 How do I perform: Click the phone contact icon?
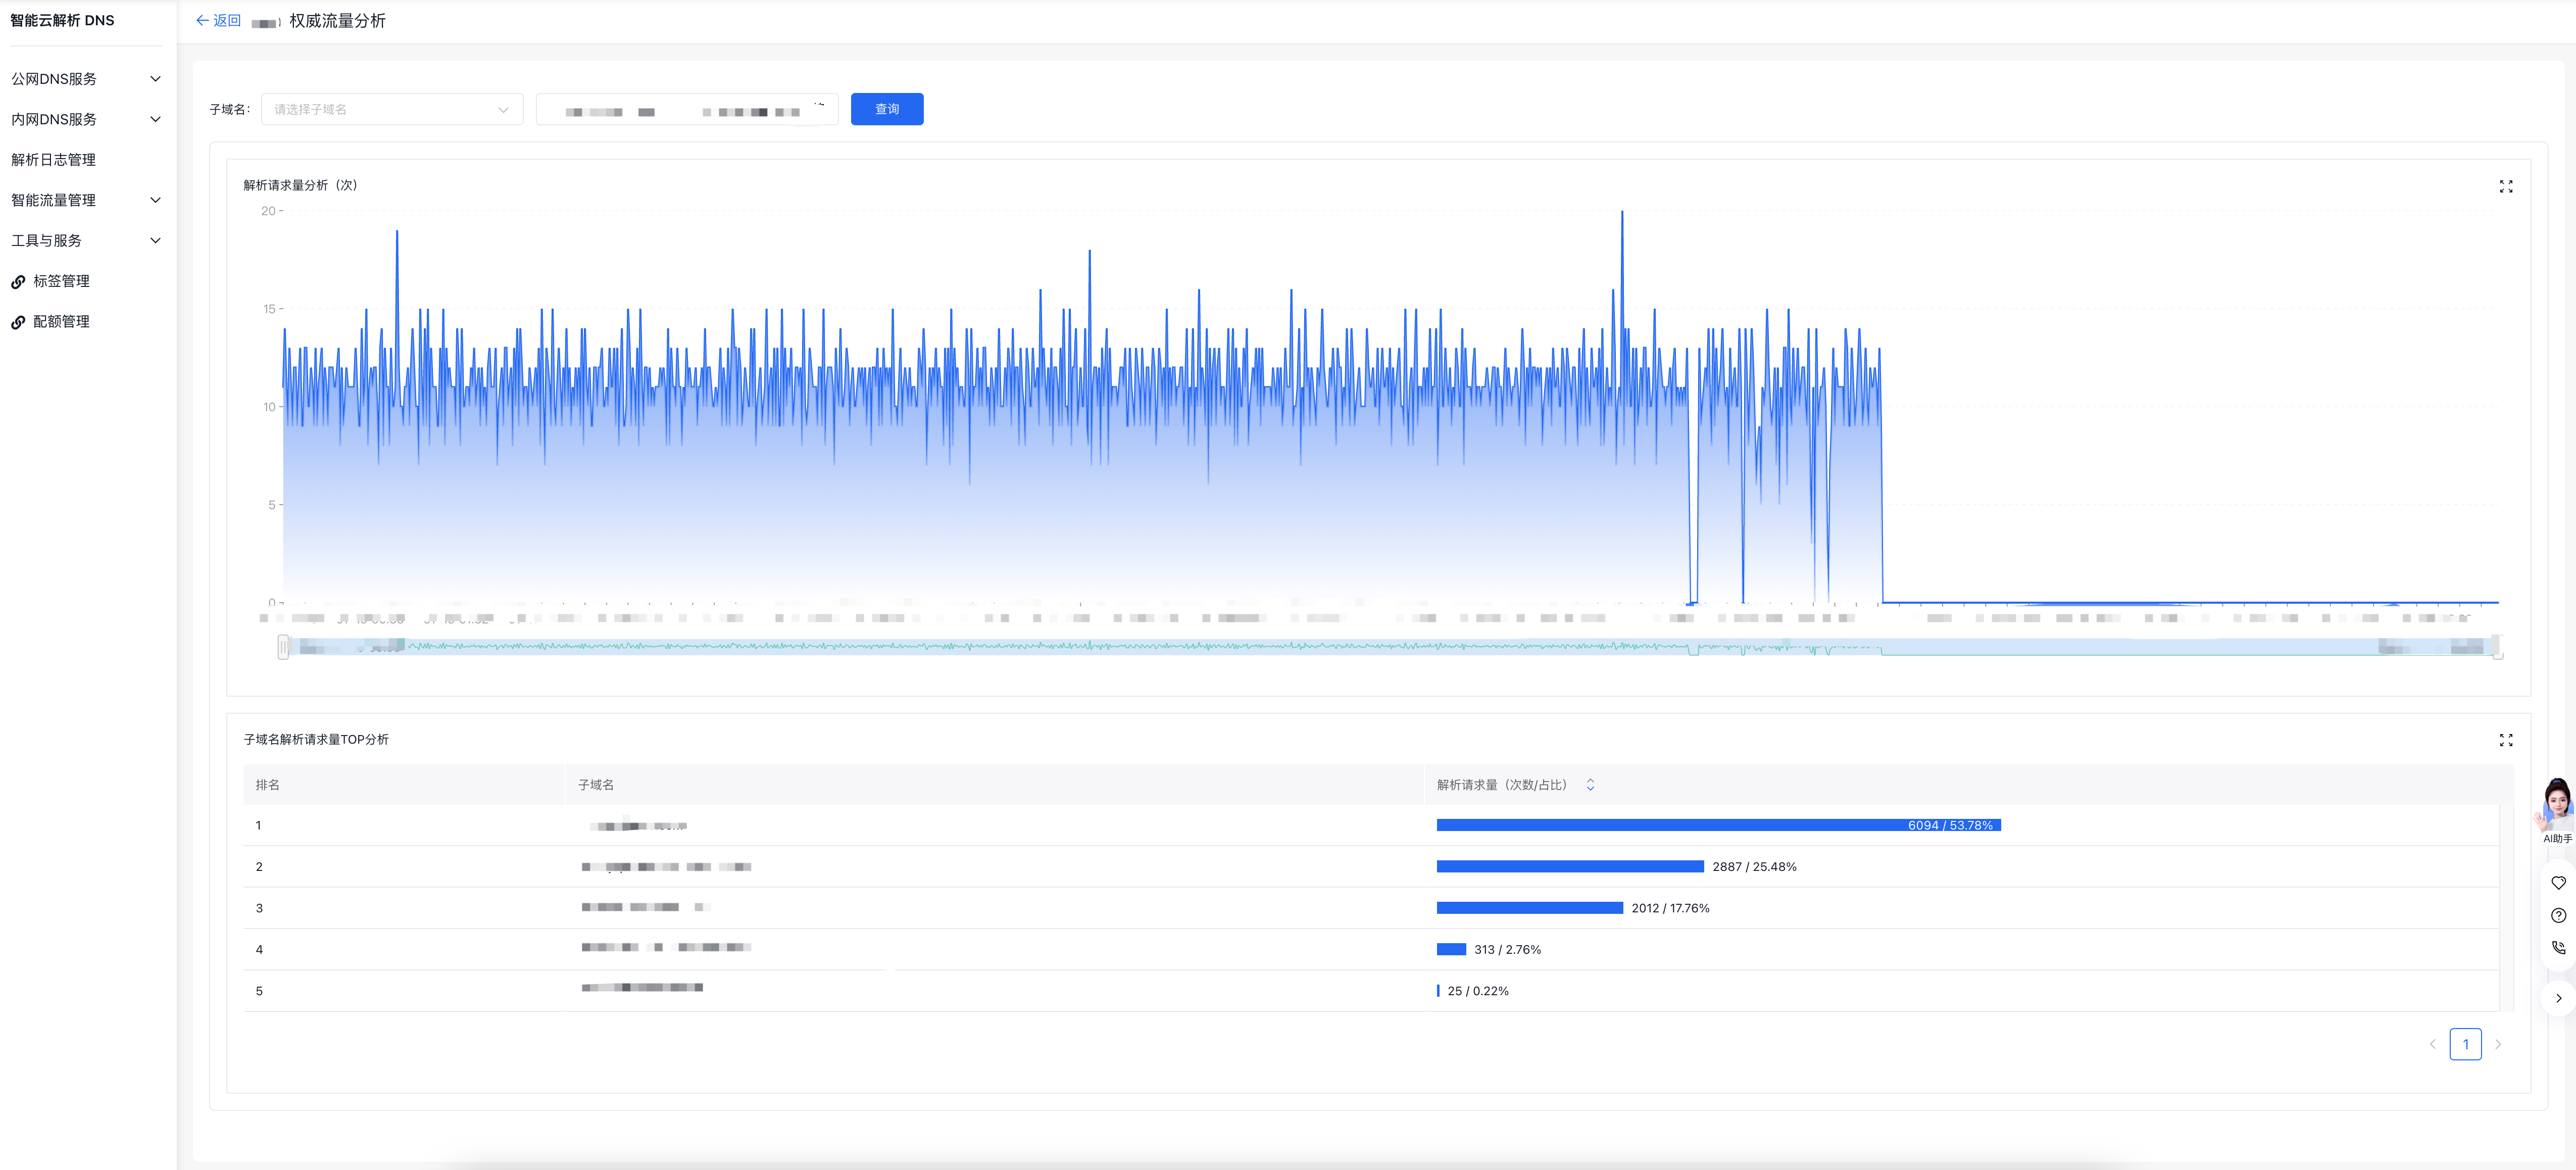coord(2558,948)
